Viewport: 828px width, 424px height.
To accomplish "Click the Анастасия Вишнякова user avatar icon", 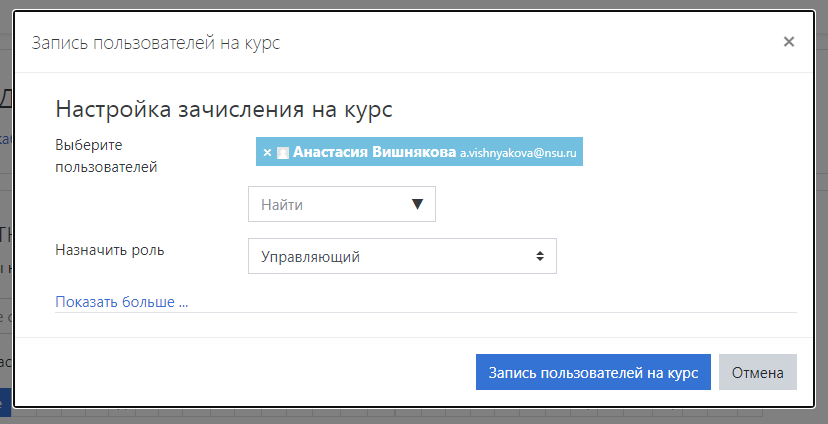I will point(283,153).
